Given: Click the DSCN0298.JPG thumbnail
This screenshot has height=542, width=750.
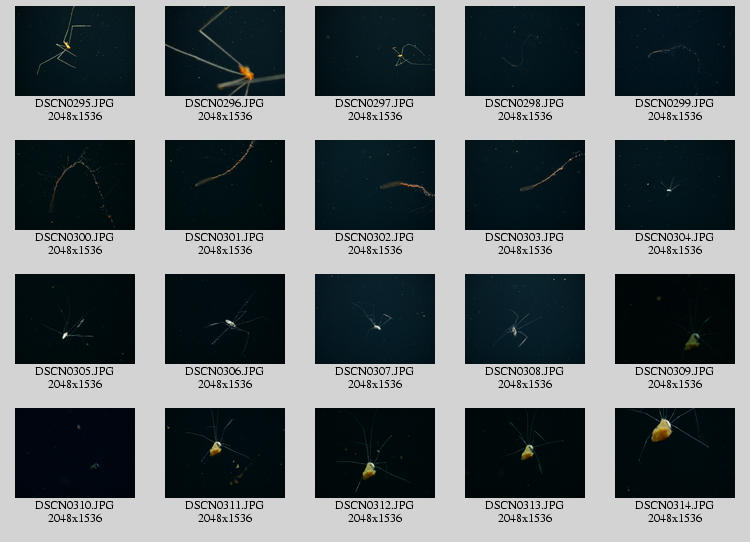Looking at the screenshot, I should tap(525, 51).
